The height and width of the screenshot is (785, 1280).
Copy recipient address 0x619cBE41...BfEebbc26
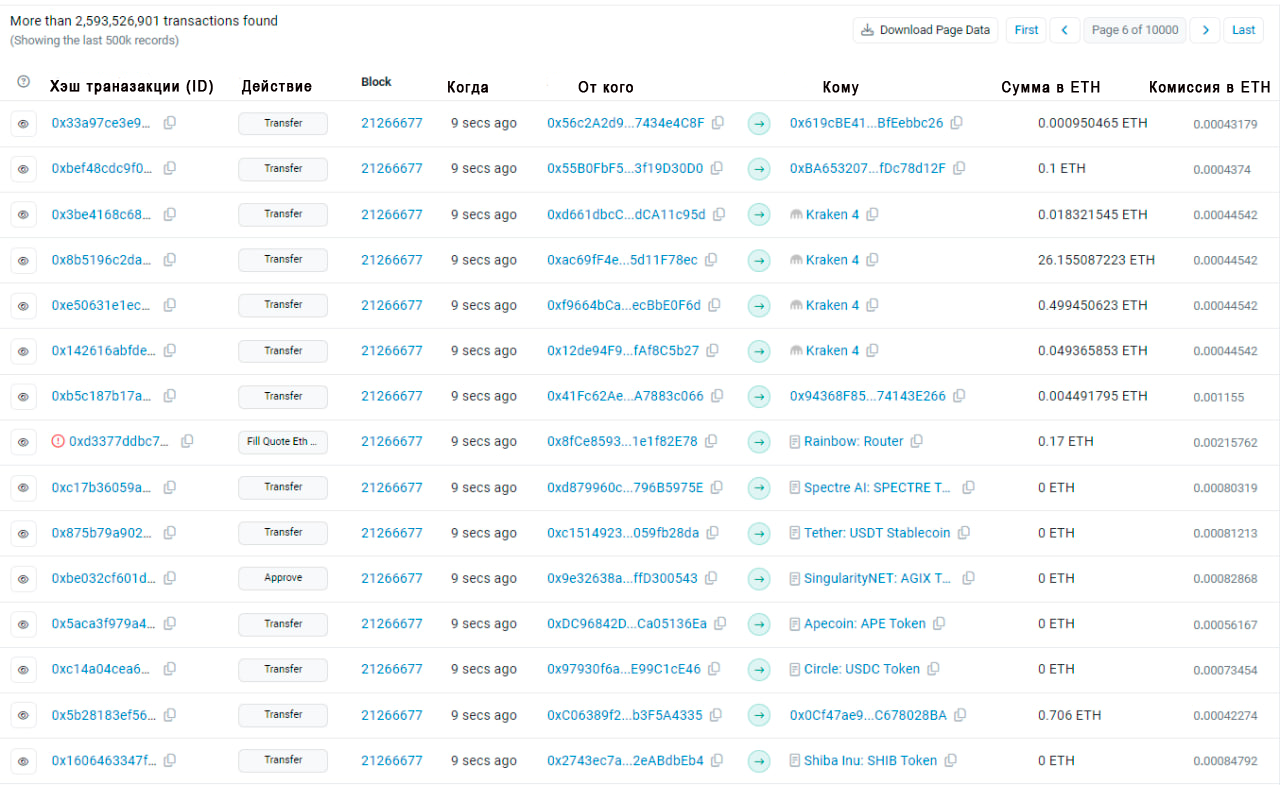tap(957, 123)
